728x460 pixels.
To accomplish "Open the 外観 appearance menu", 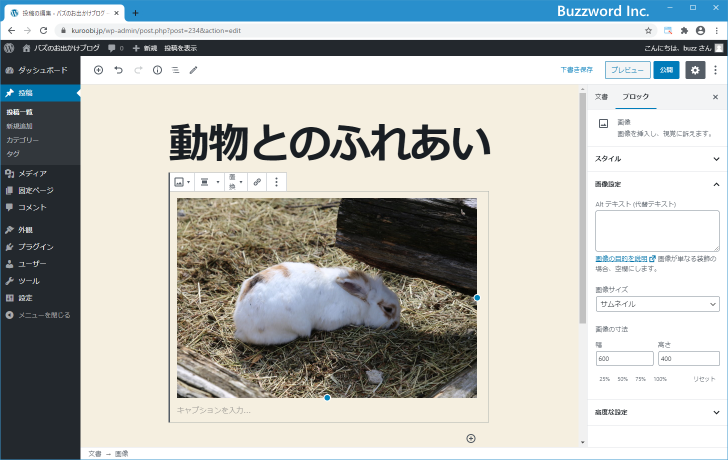I will coord(40,230).
